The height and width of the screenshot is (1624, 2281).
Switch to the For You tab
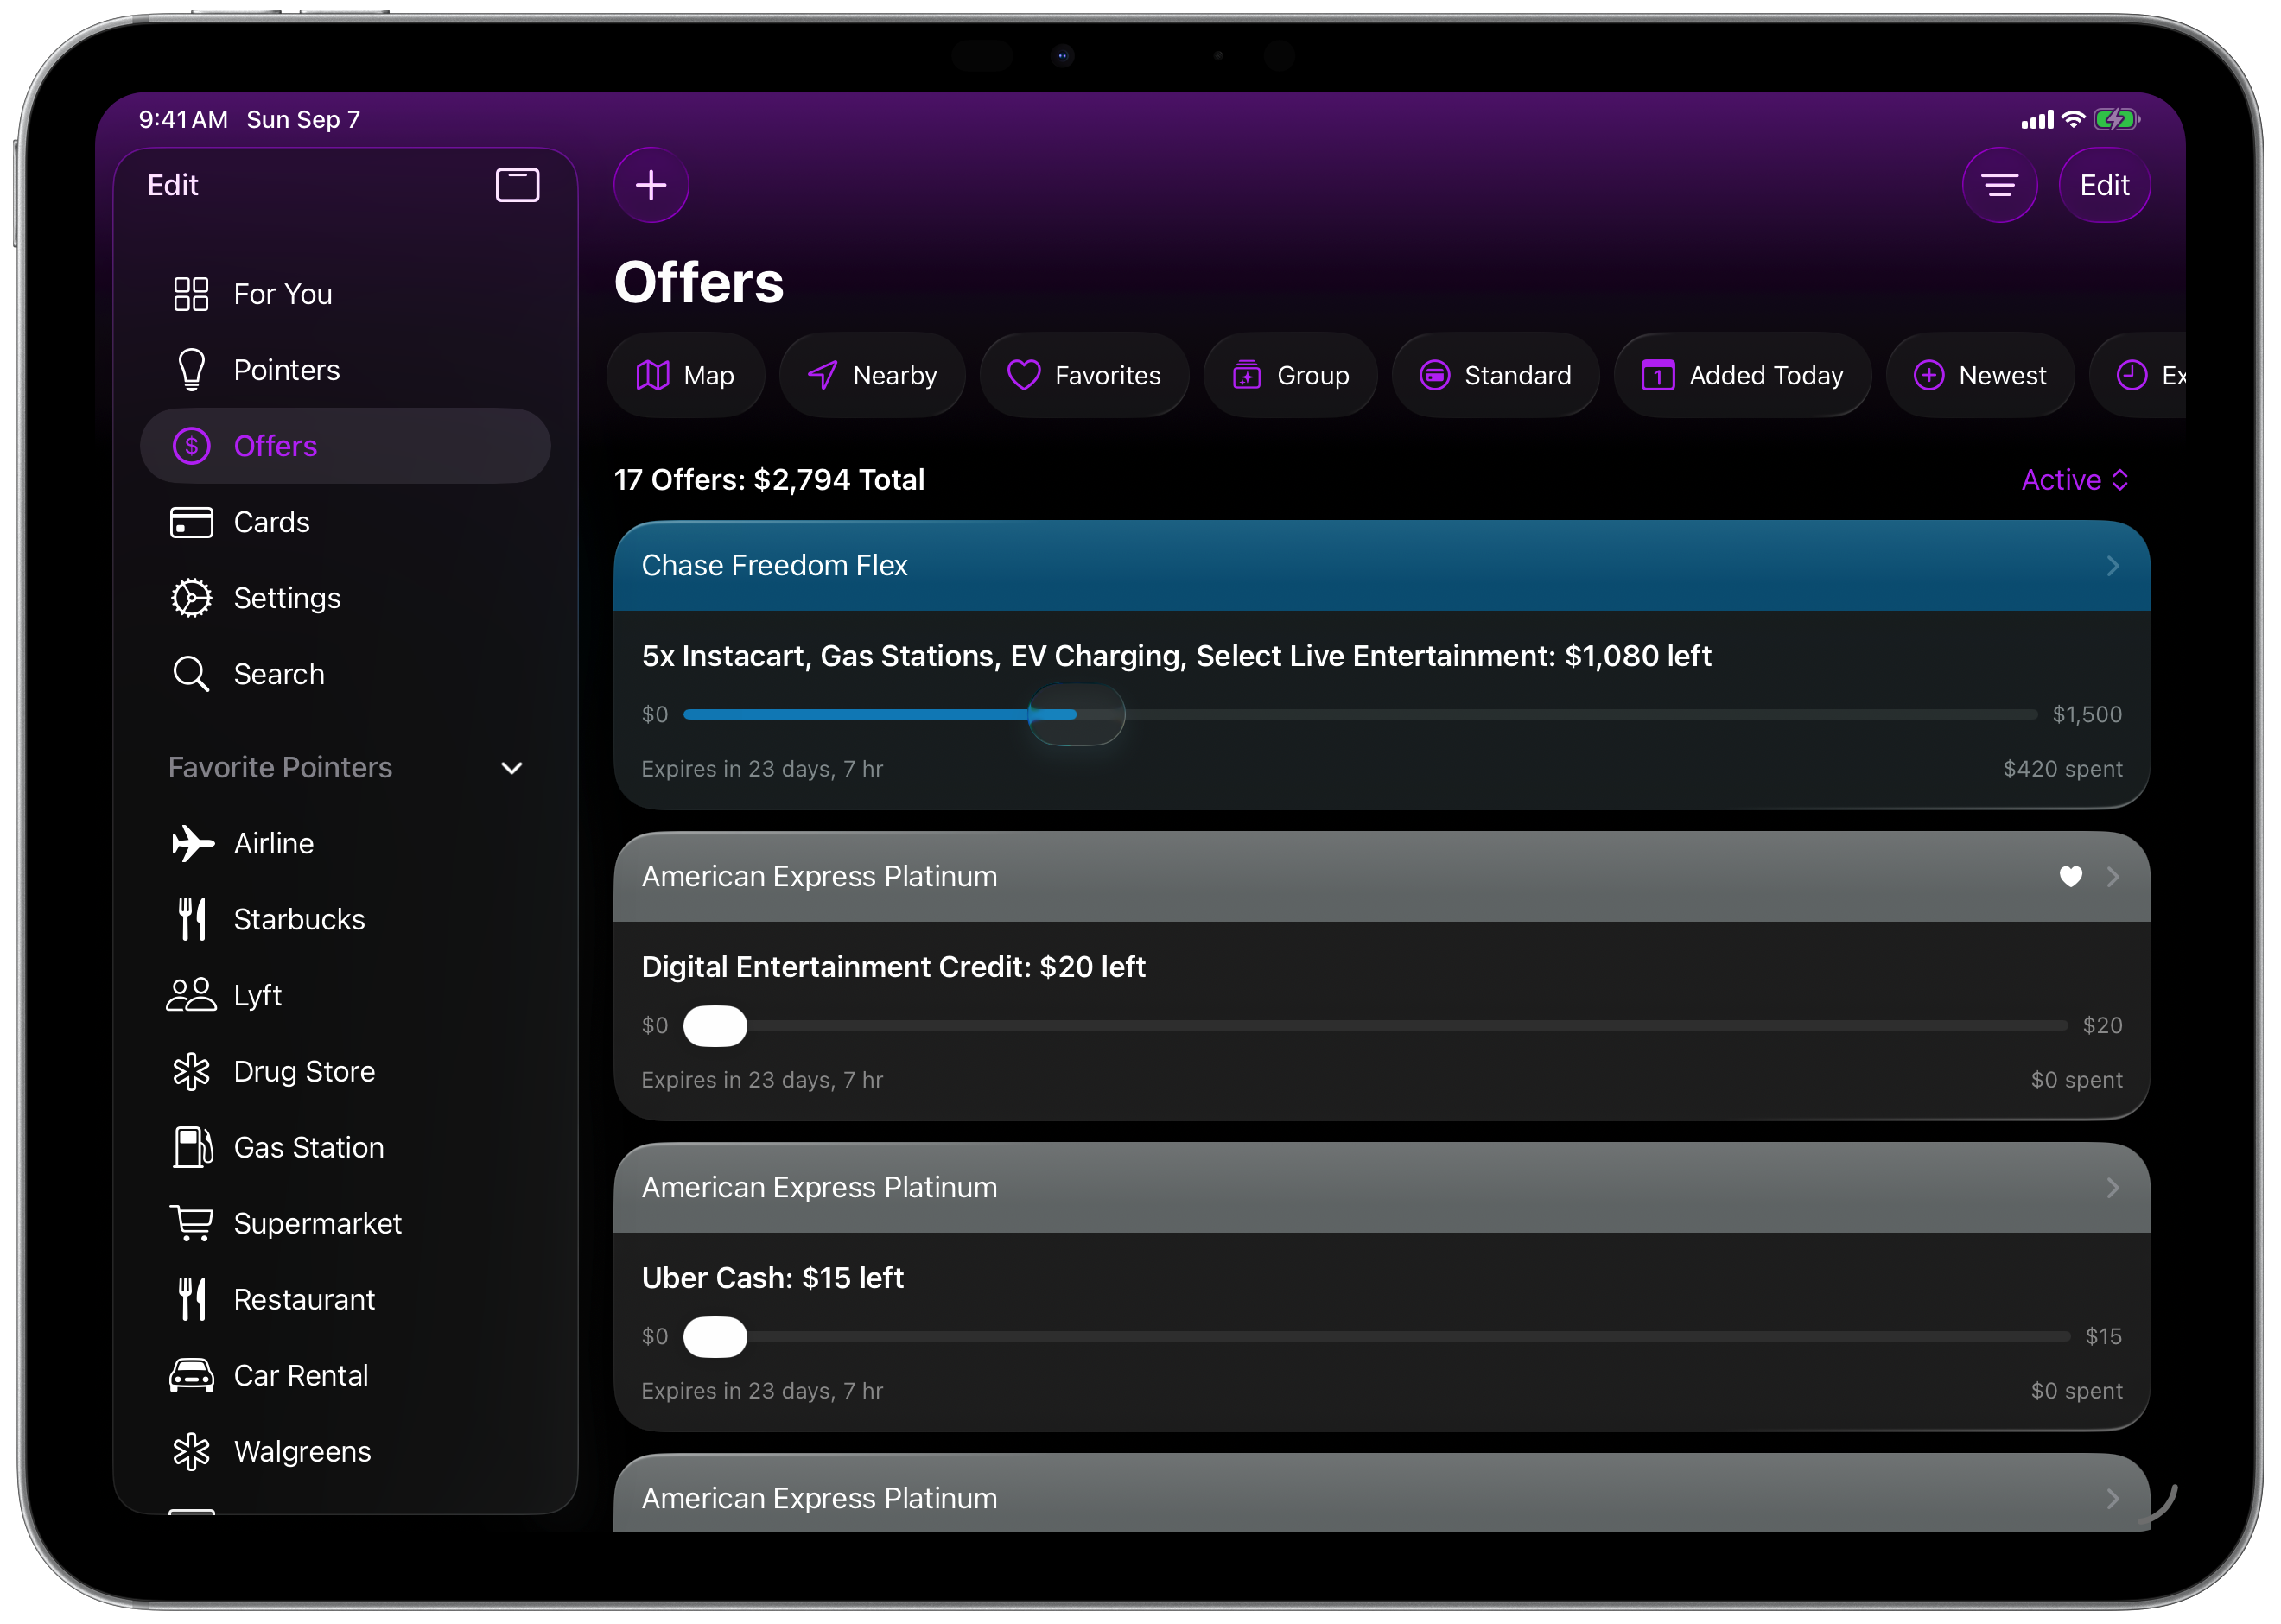pyautogui.click(x=281, y=294)
